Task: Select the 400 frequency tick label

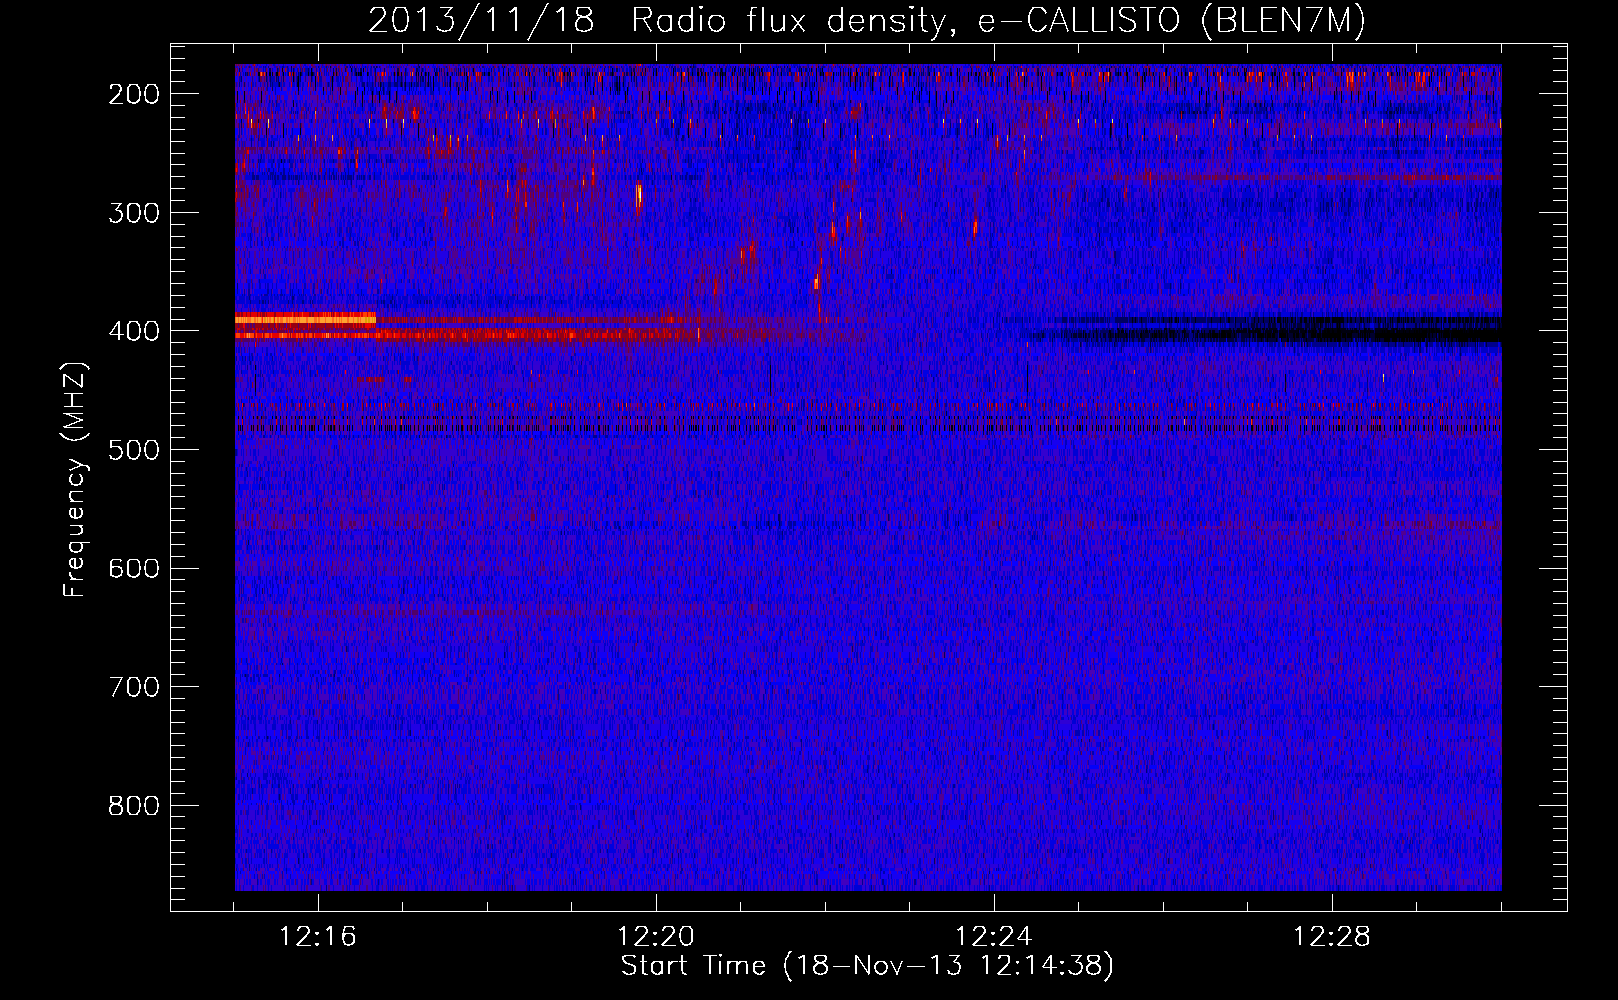Action: [133, 331]
